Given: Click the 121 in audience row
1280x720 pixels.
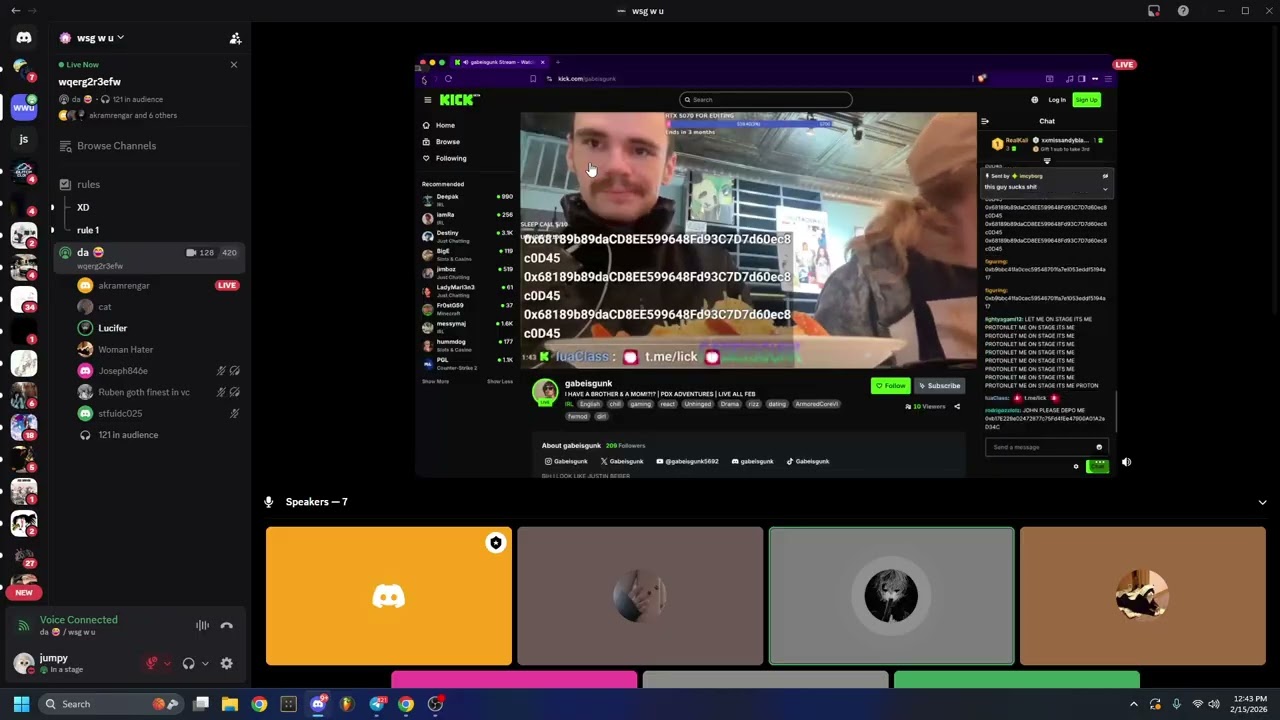Looking at the screenshot, I should point(127,435).
